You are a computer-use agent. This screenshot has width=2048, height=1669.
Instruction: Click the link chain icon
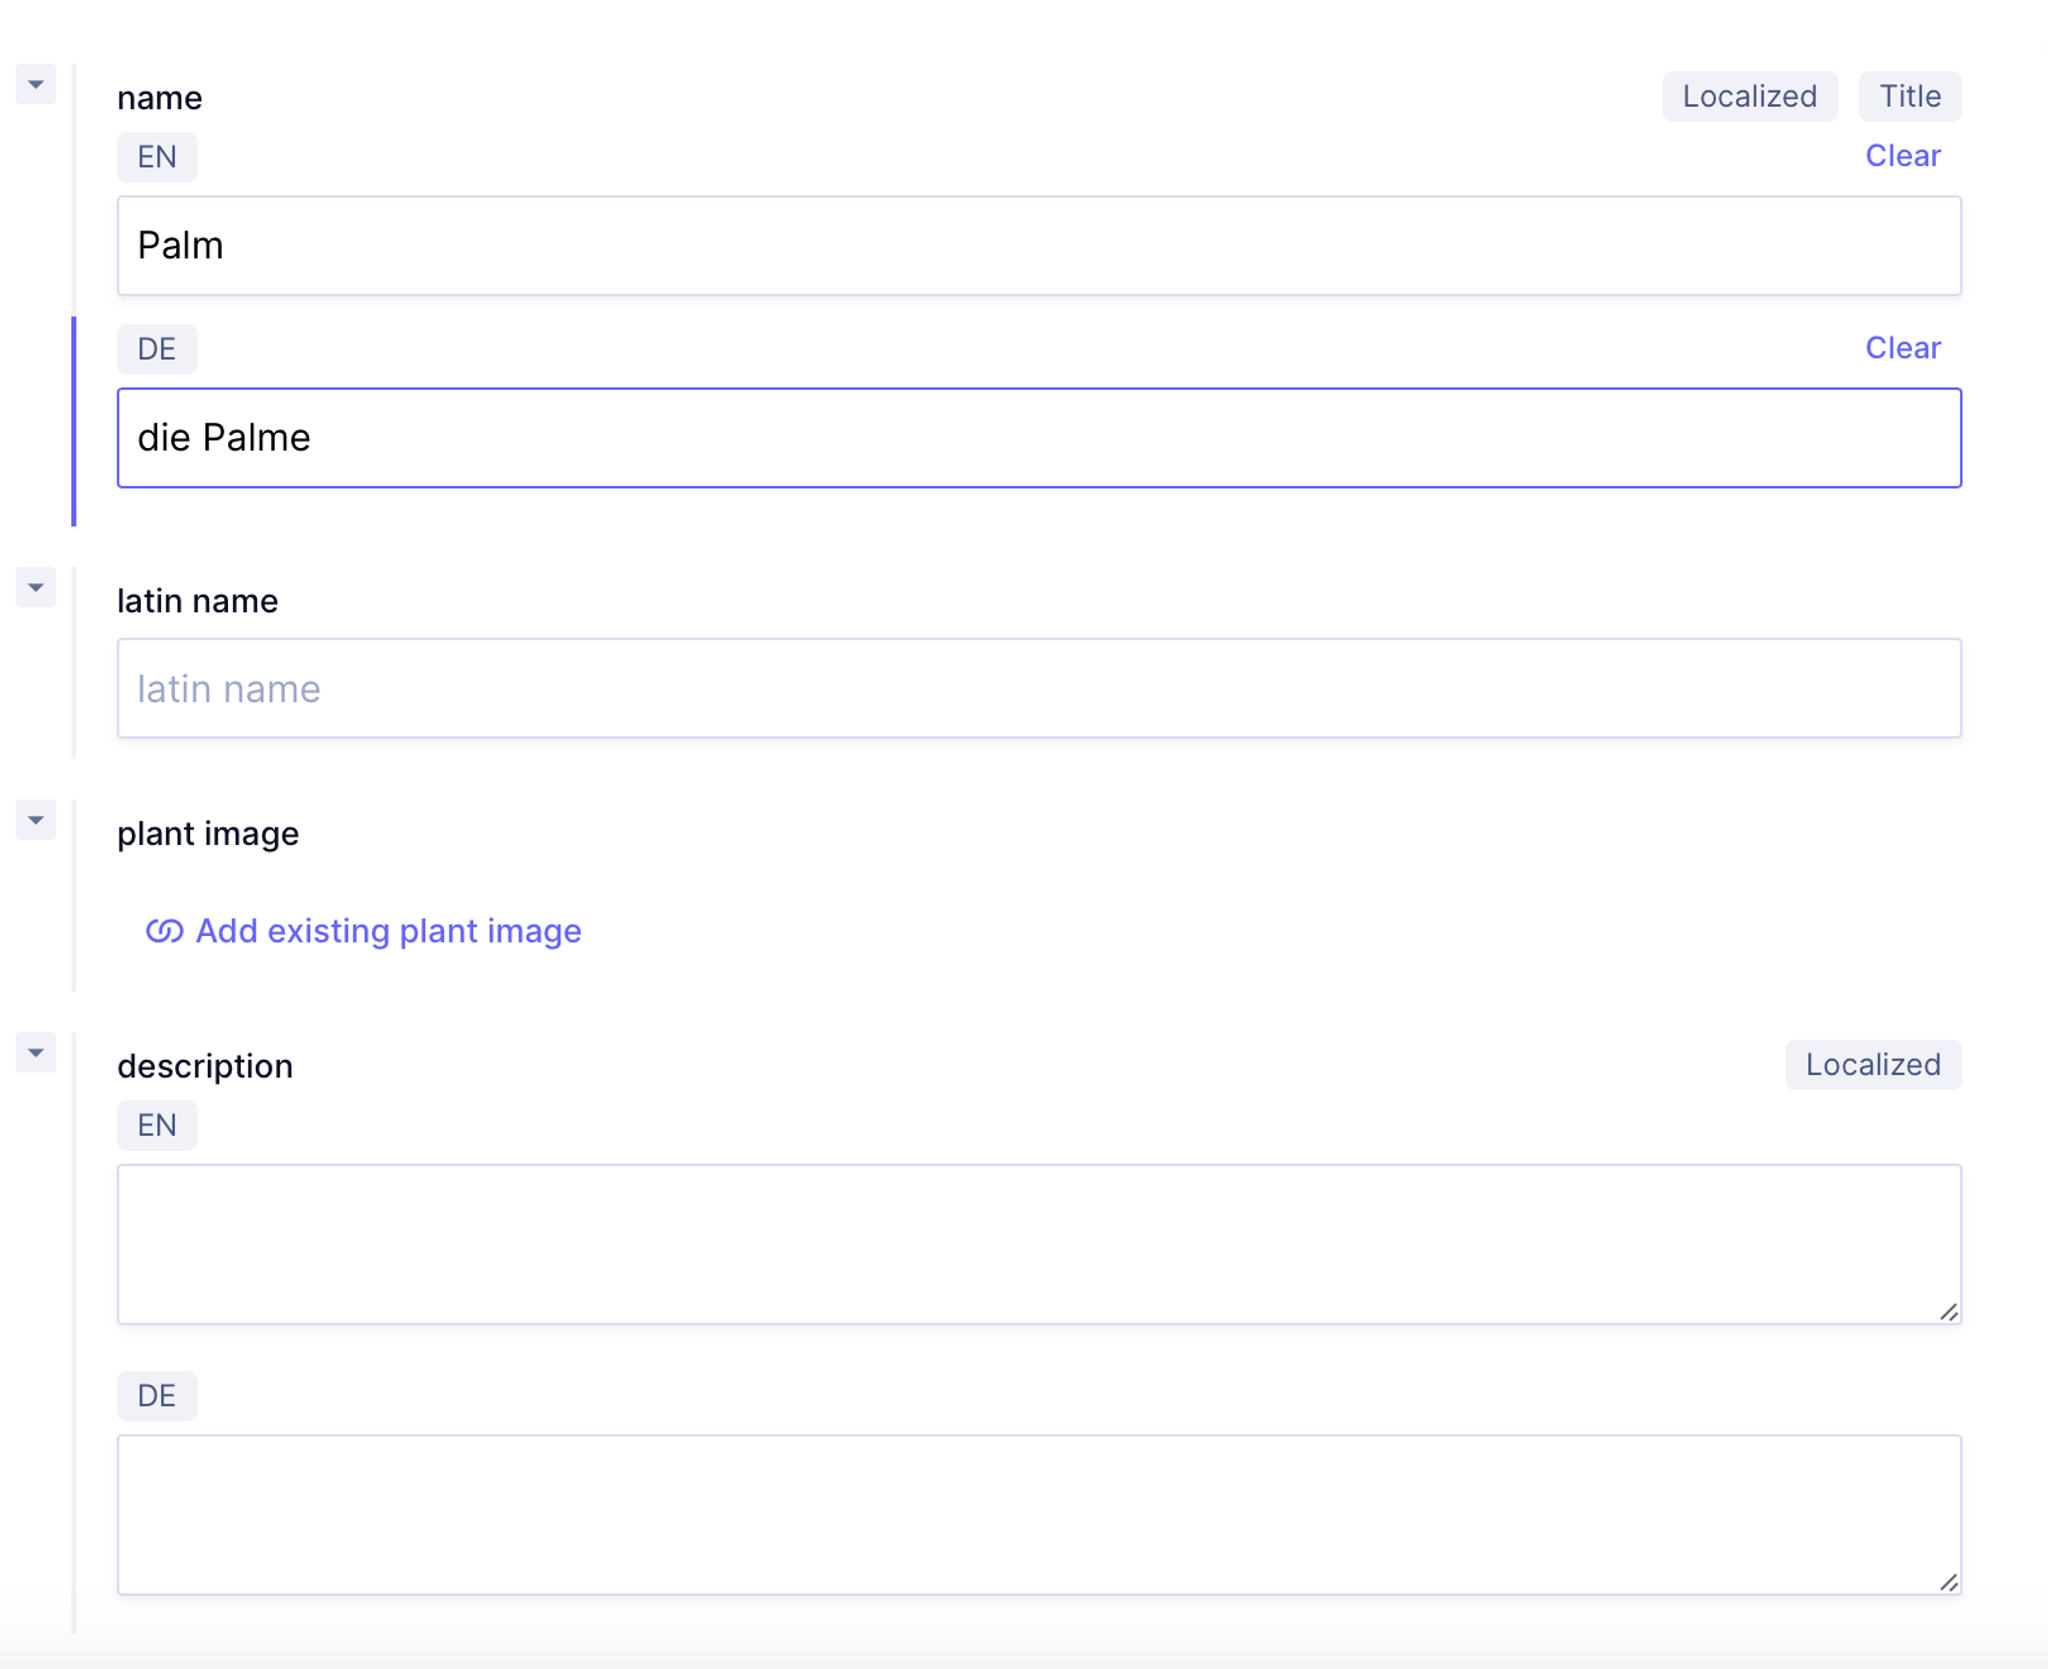coord(164,931)
